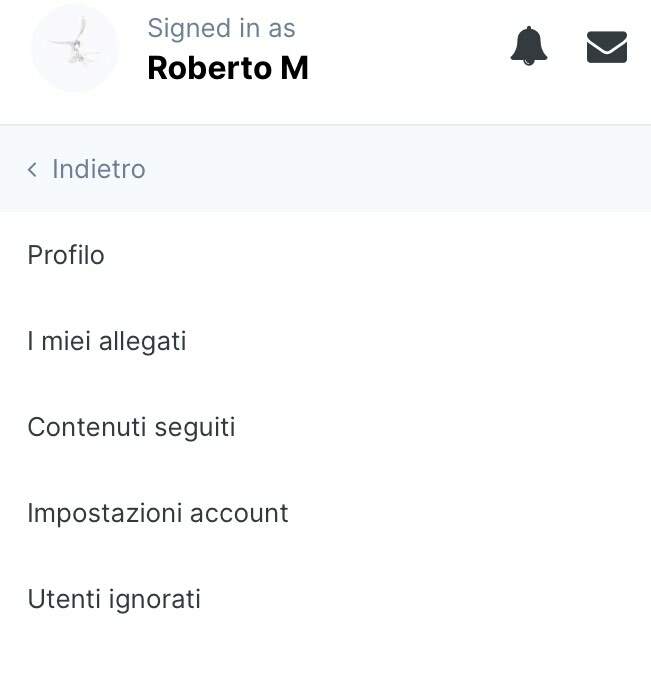Check inbox via the envelope icon
This screenshot has width=651, height=687.
point(607,47)
